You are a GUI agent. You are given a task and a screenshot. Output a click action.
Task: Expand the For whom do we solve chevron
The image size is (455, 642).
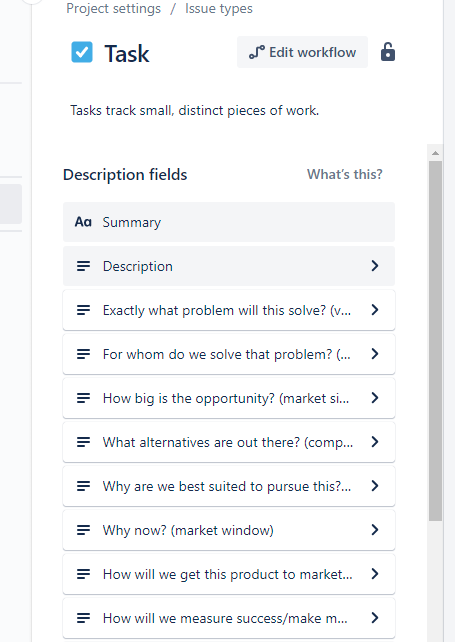375,354
